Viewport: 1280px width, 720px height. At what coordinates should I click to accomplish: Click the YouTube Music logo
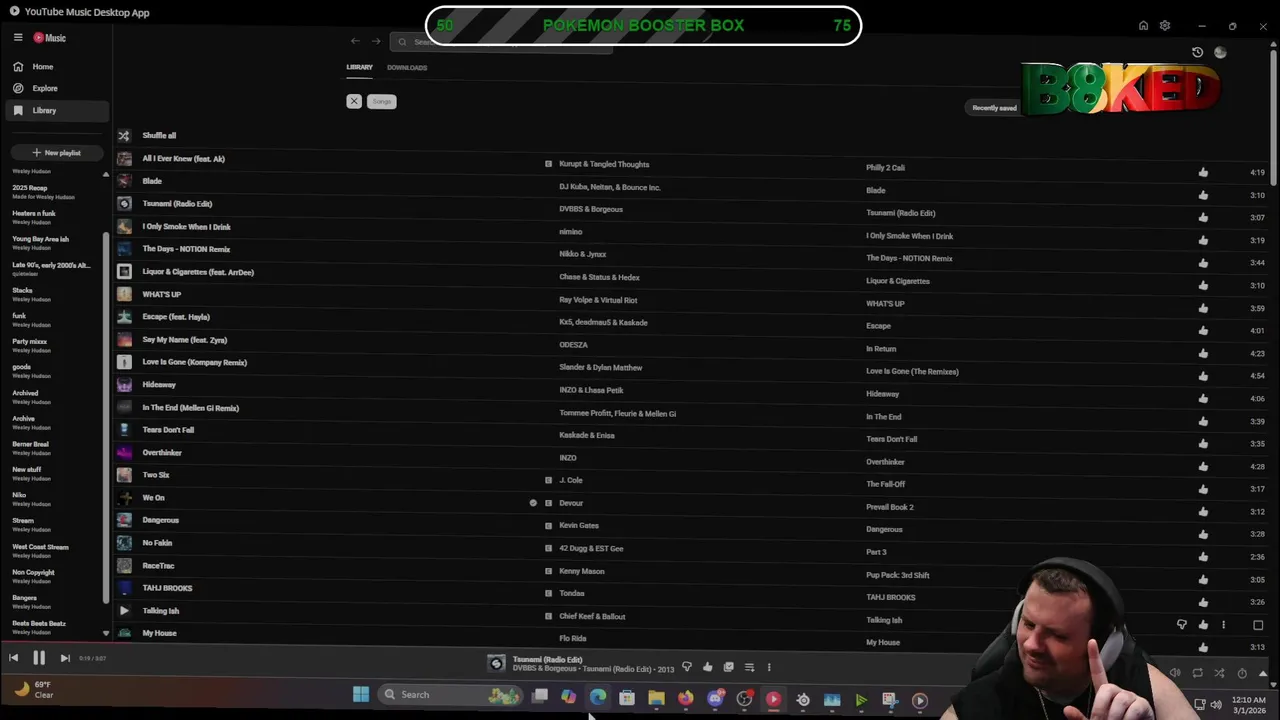50,38
